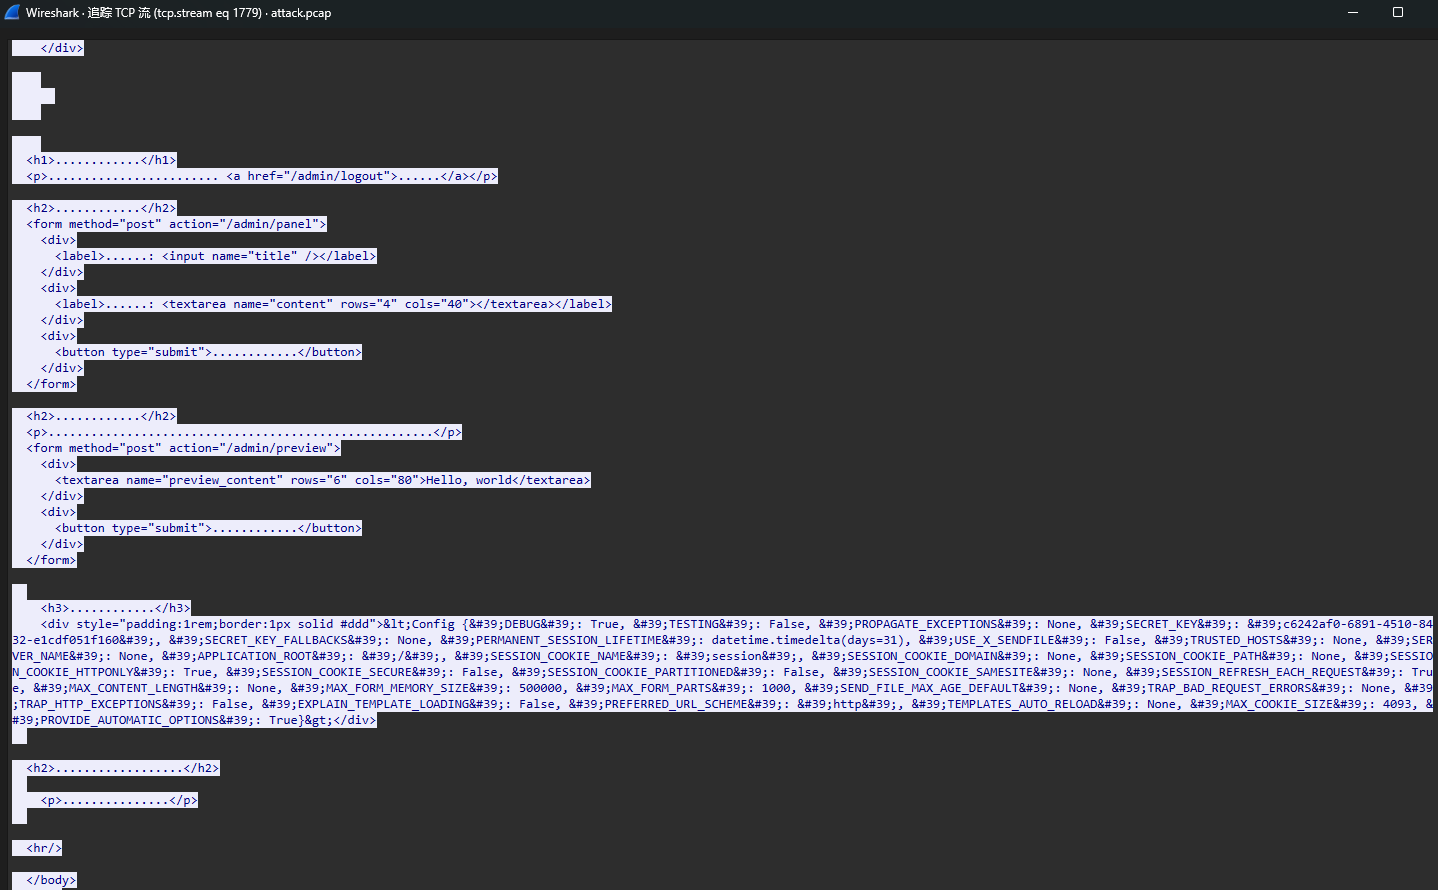Click the line containing PERMANENT_SESSION_LIFETIME

pyautogui.click(x=722, y=640)
